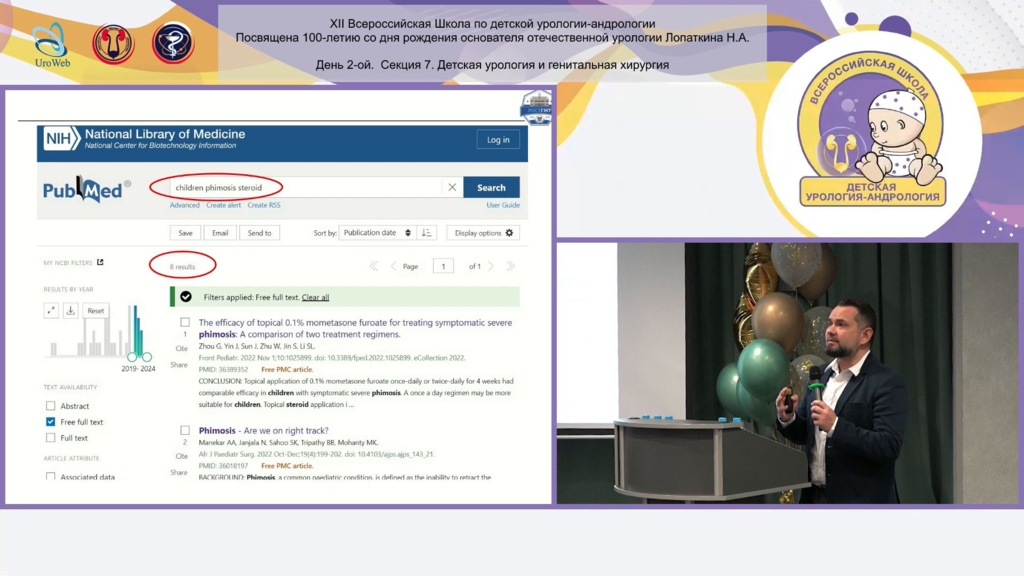Toggle the sort order direction icon
The height and width of the screenshot is (576, 1024).
(x=427, y=233)
